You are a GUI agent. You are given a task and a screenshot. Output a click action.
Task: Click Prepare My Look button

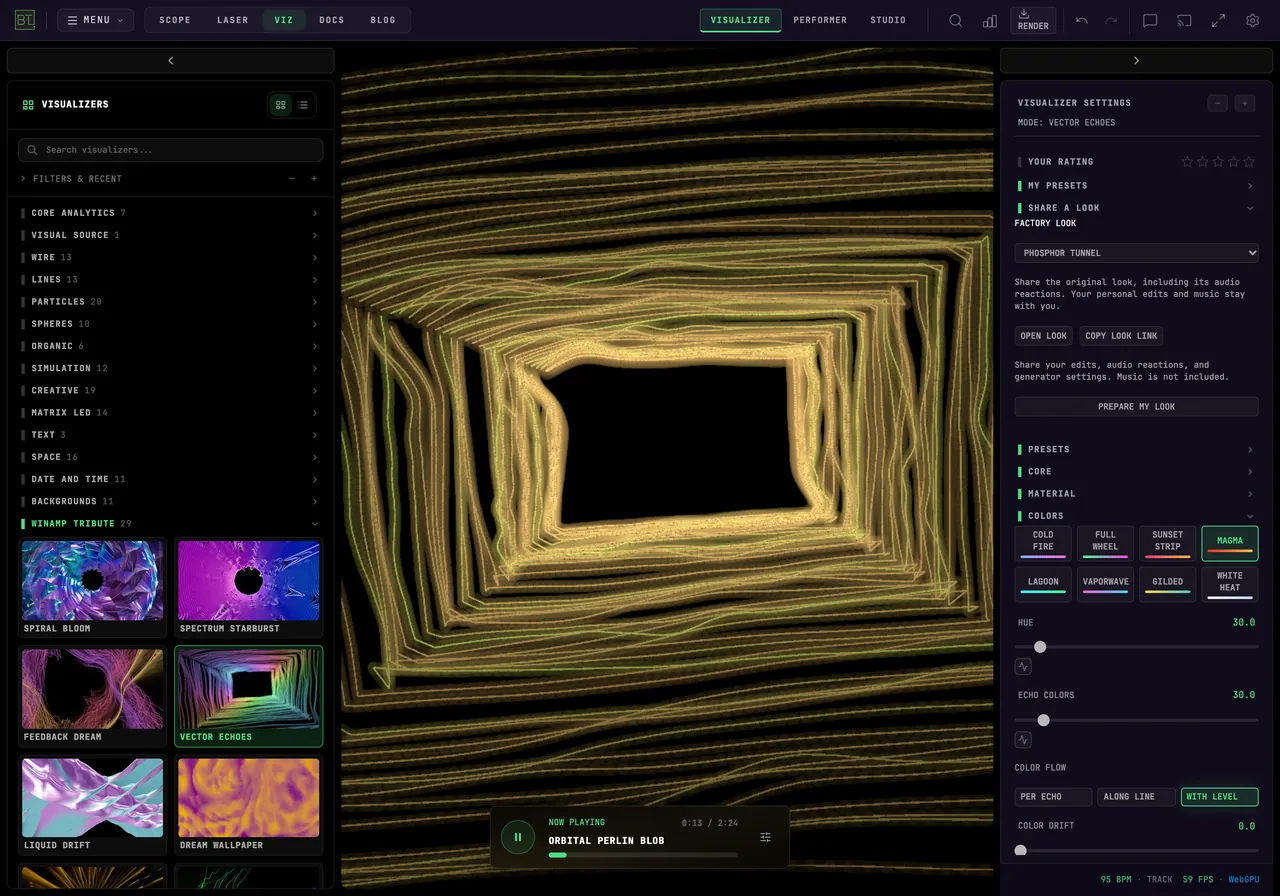coord(1136,407)
